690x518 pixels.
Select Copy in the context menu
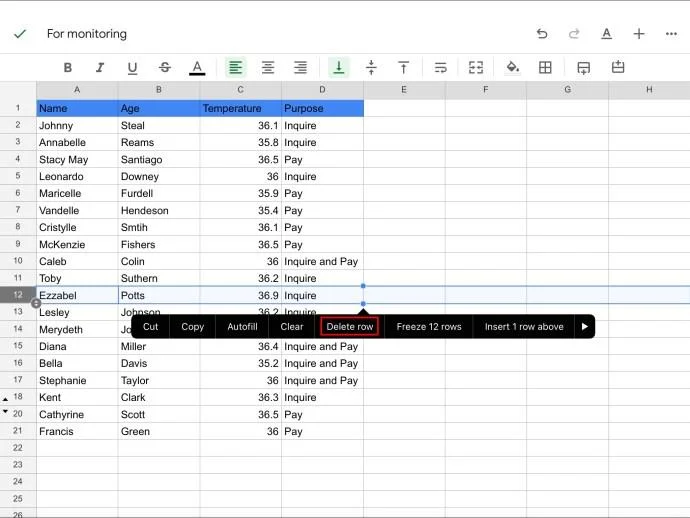[193, 327]
